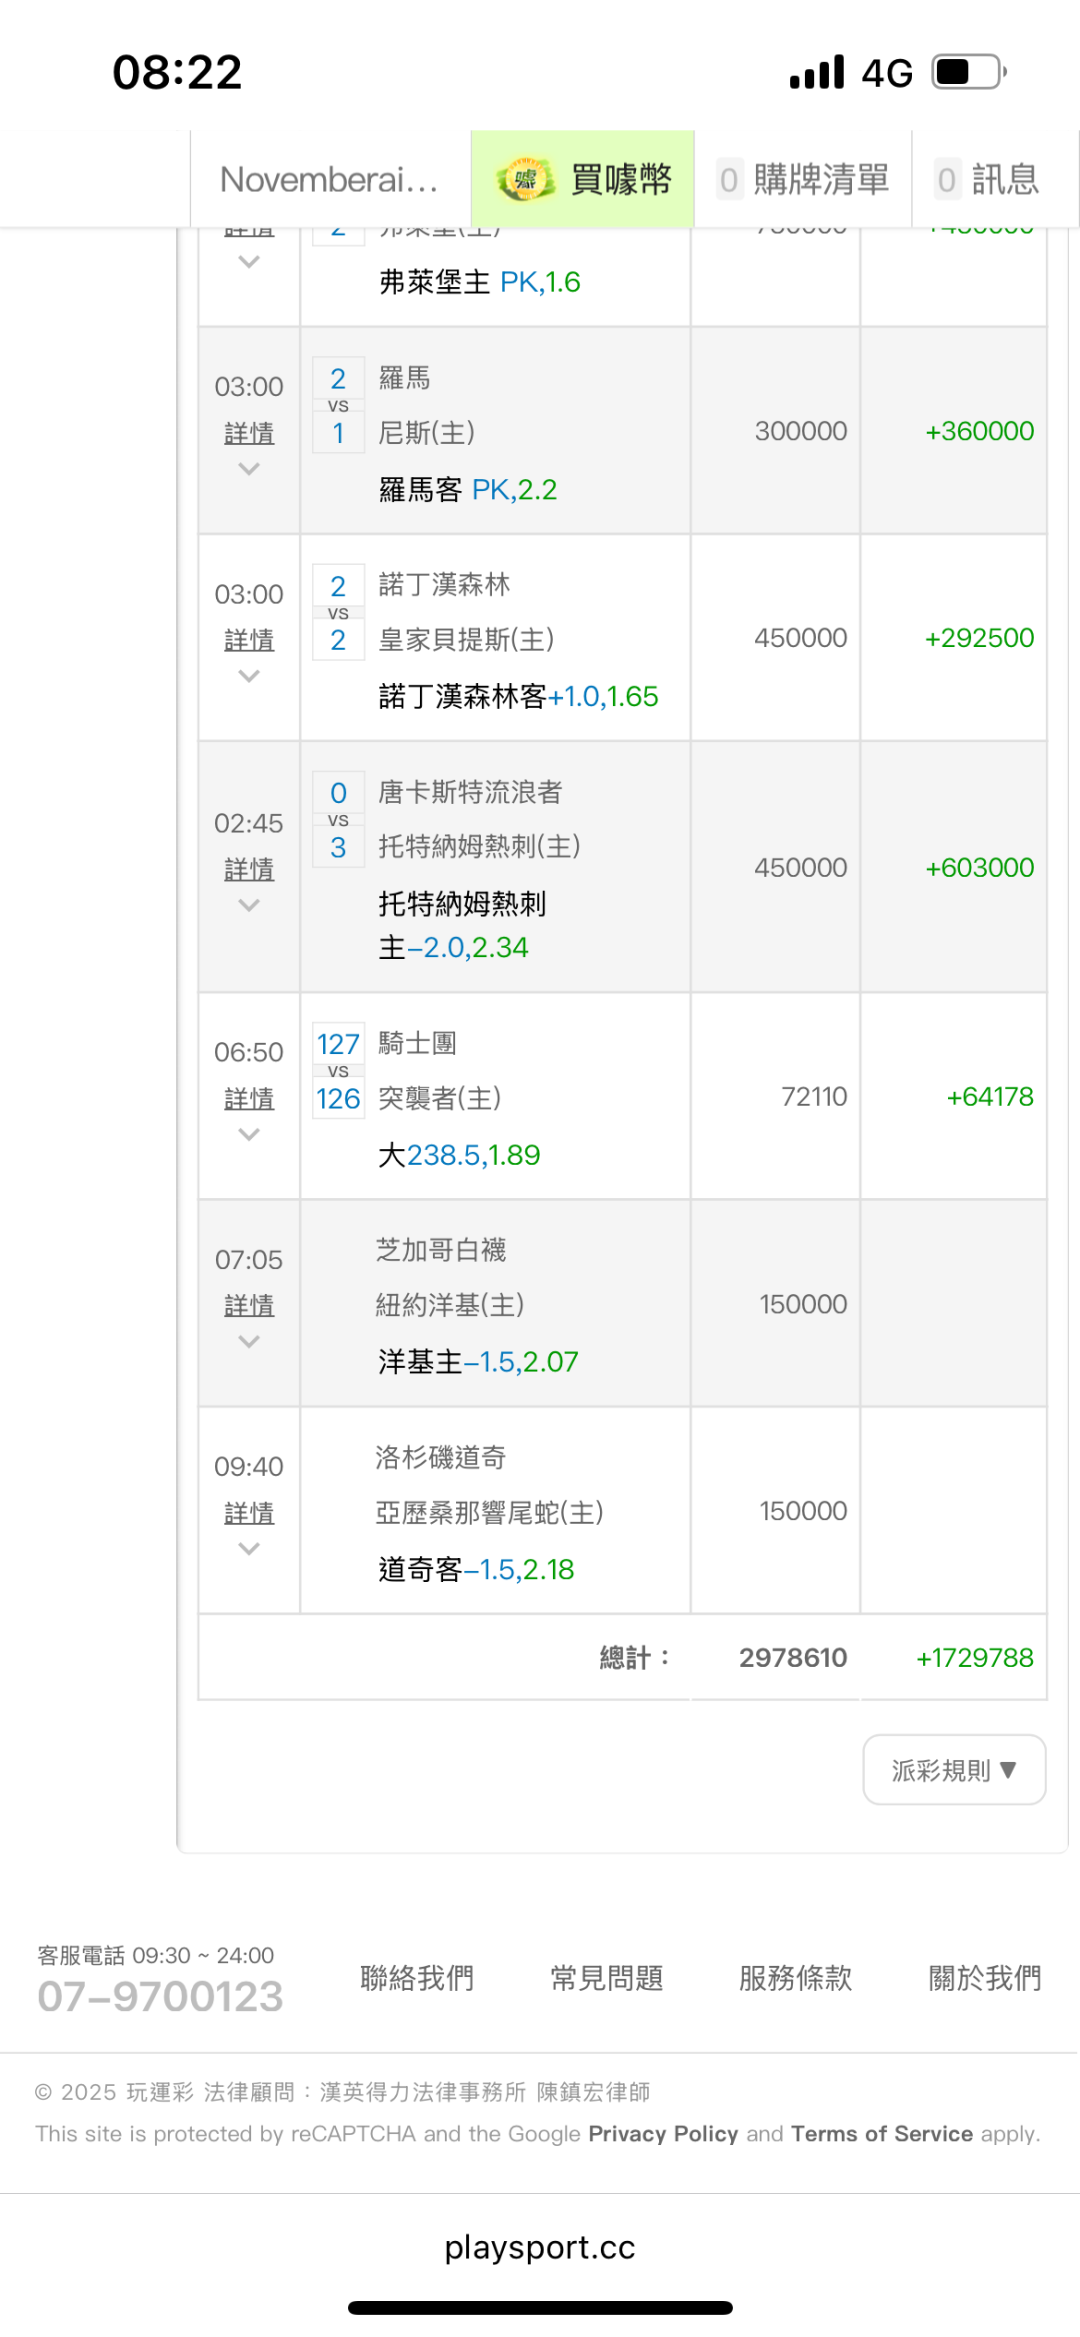Expand chevron under 09:40 洛杉磯道奇 match

tap(249, 1549)
